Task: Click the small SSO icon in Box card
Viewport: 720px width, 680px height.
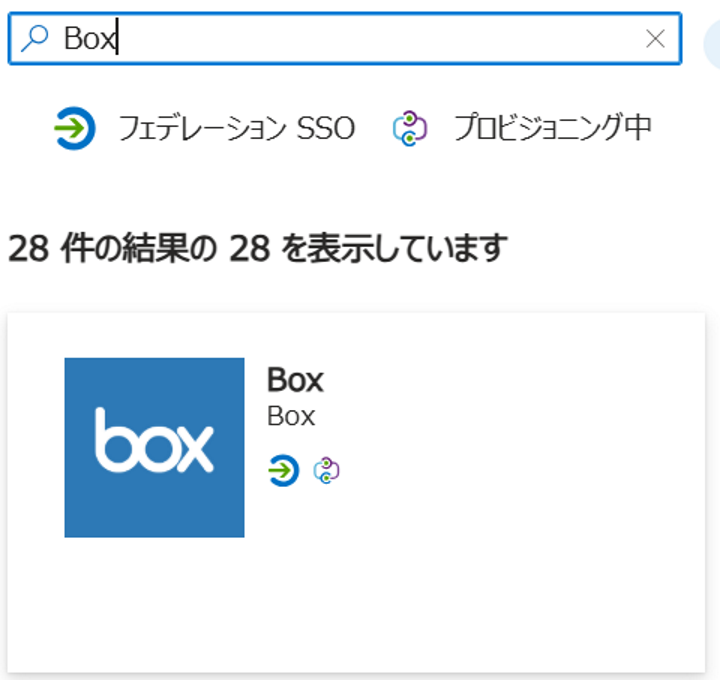Action: coord(284,470)
